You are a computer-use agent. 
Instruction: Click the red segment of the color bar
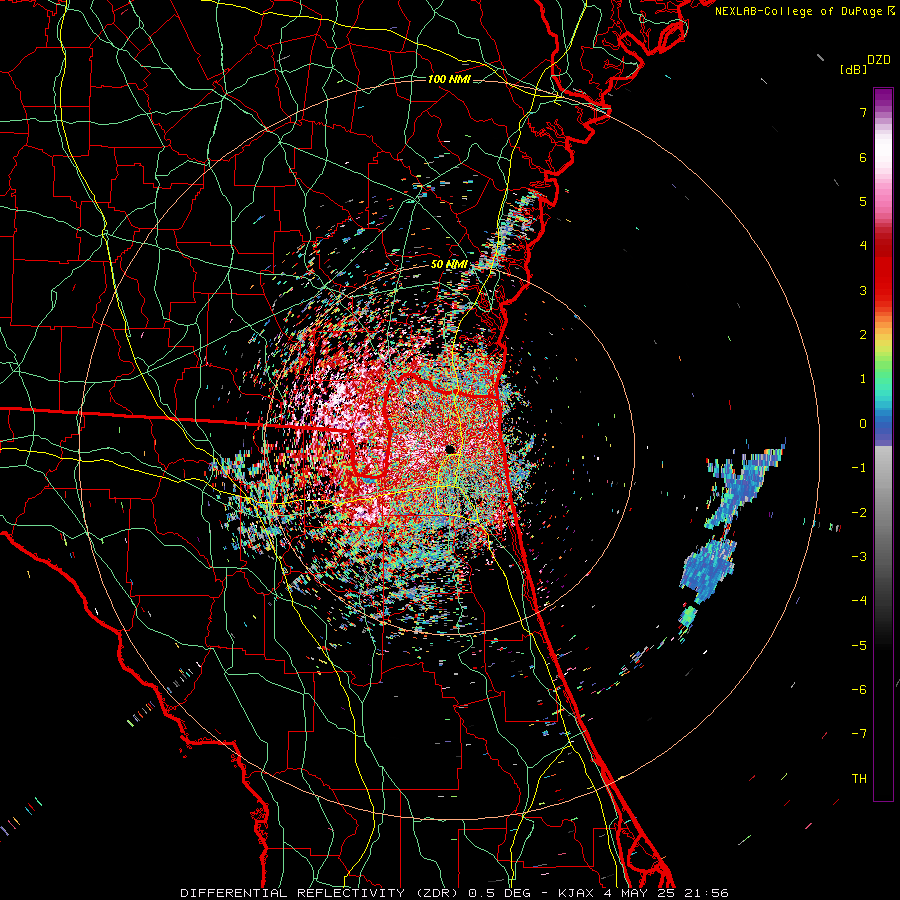(x=883, y=270)
